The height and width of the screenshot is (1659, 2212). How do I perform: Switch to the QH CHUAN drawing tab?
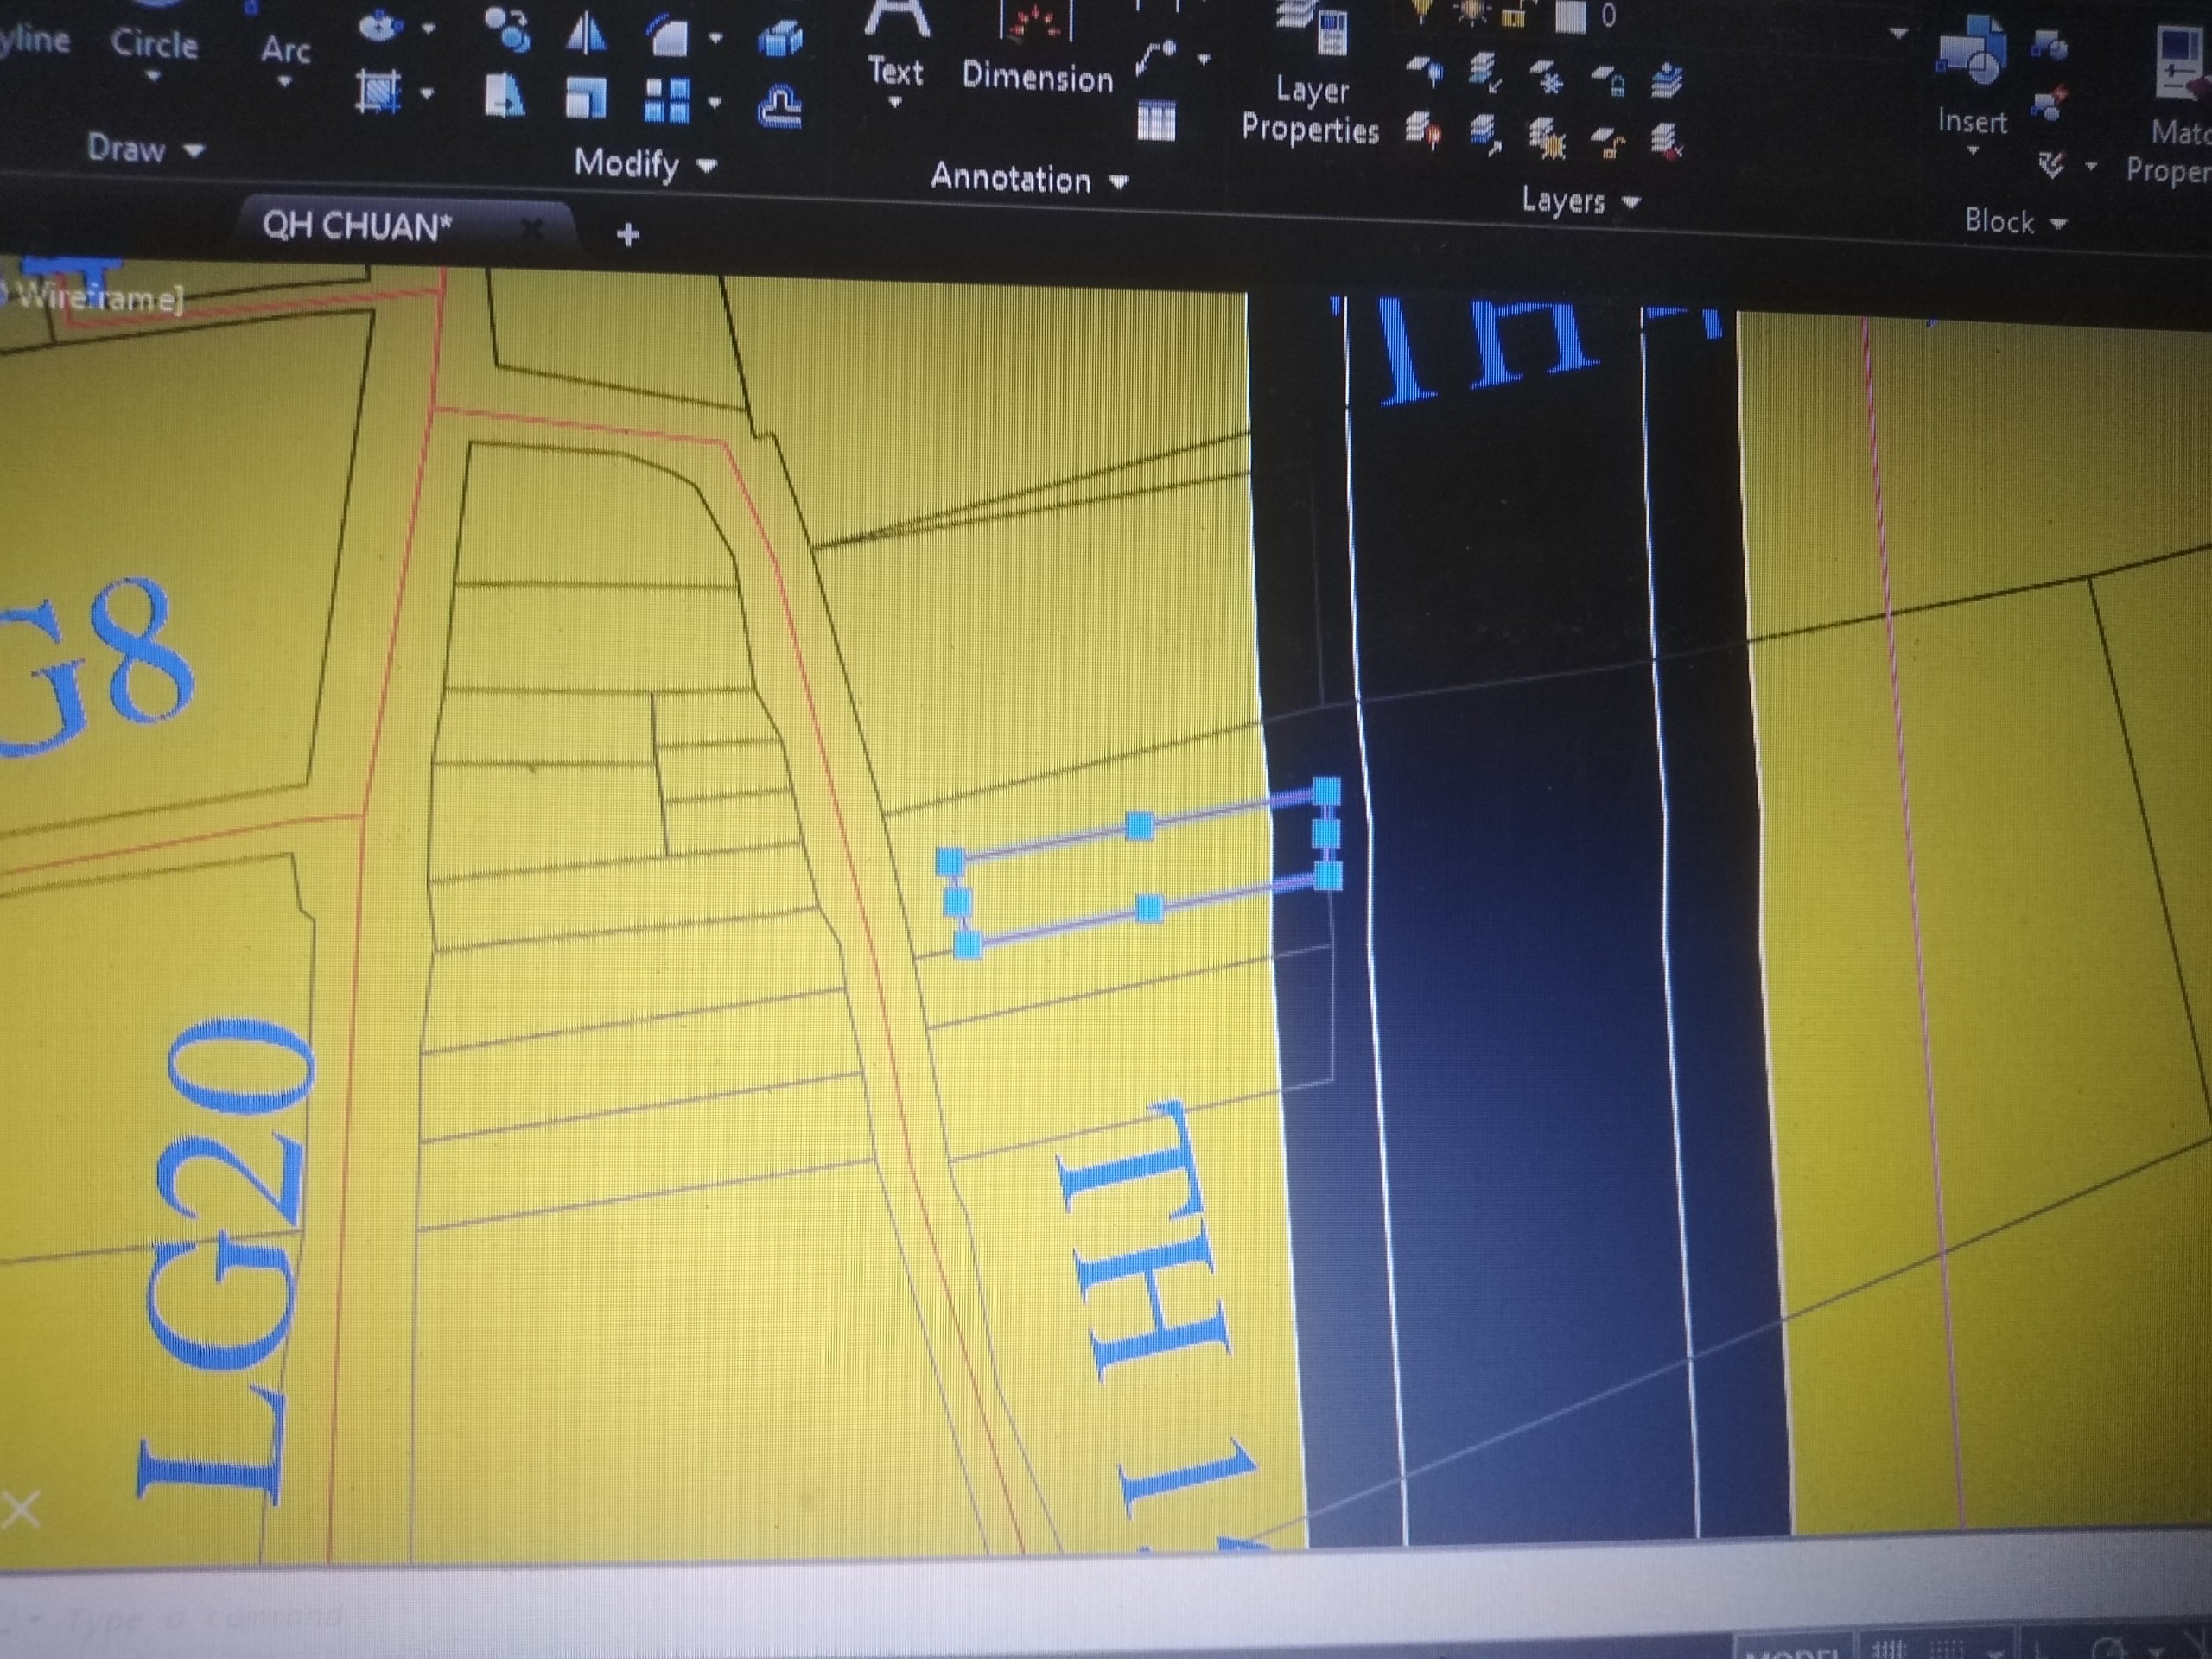pyautogui.click(x=357, y=227)
